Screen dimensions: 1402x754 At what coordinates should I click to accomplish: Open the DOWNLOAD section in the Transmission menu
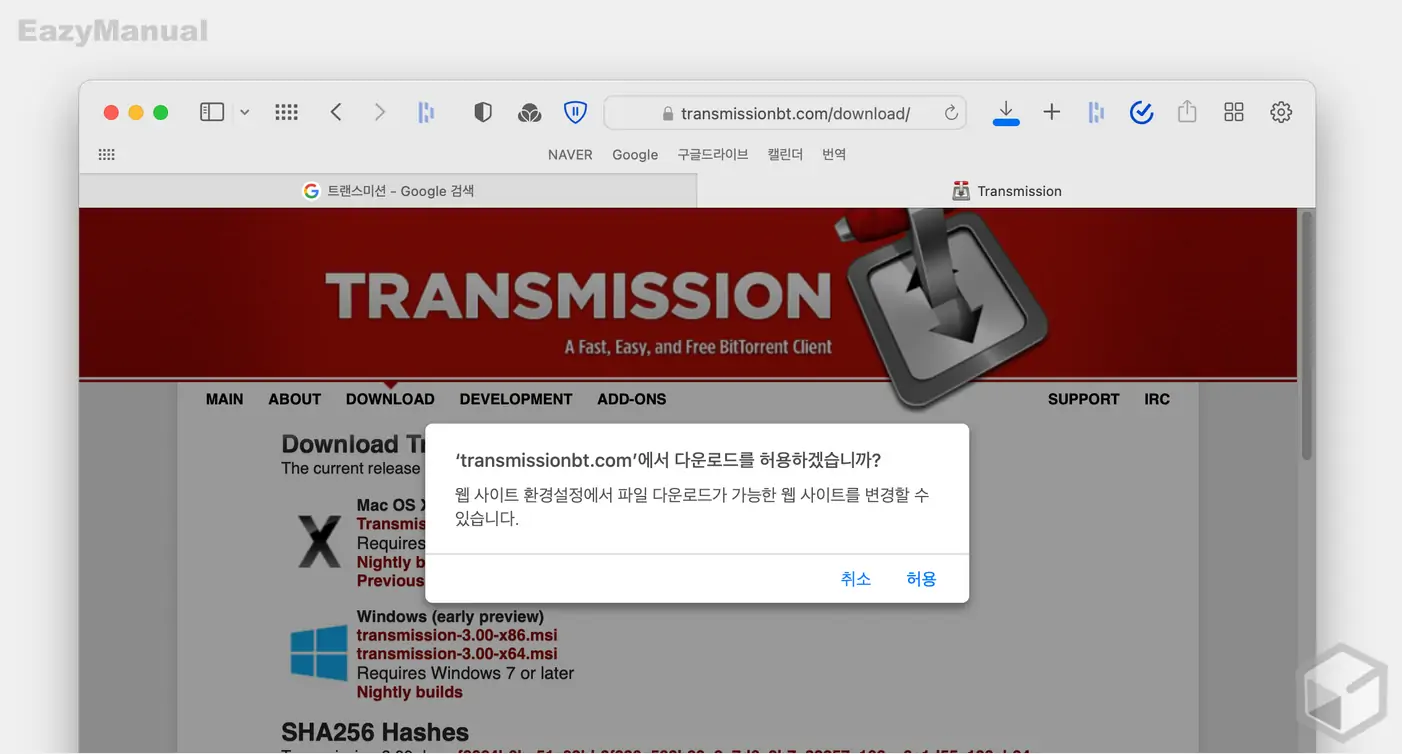point(390,398)
